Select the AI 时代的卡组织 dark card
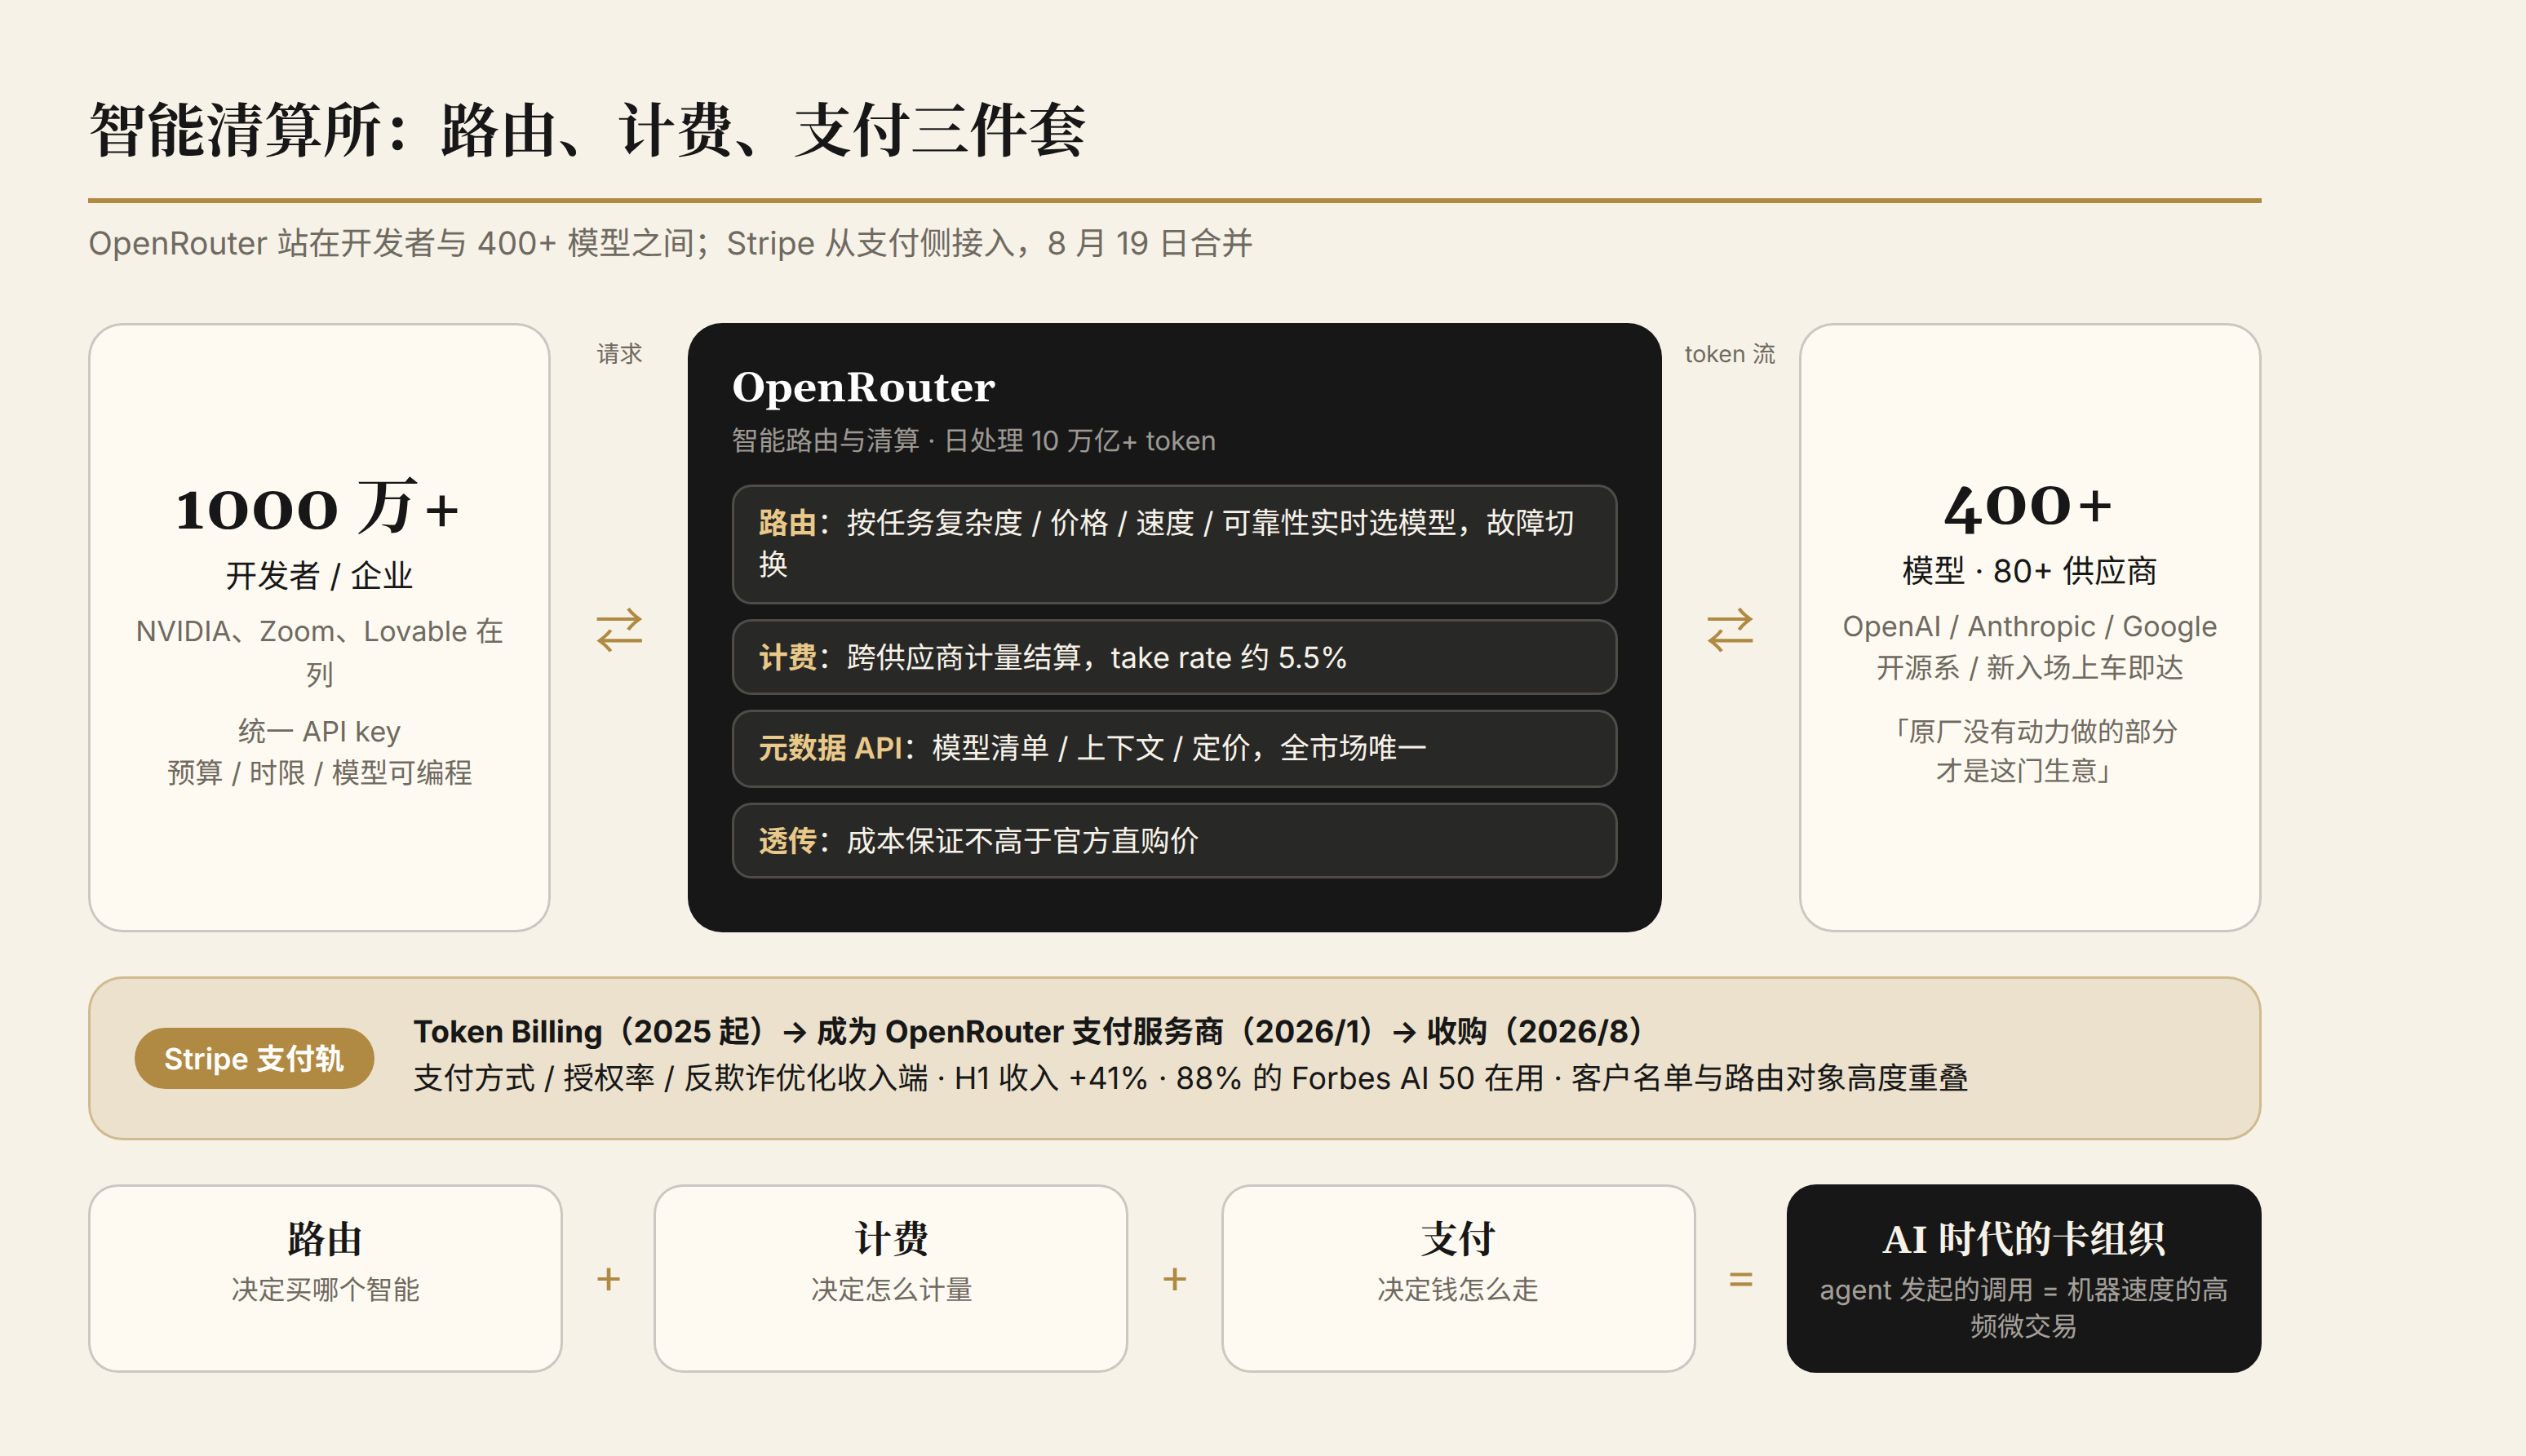Viewport: 2526px width, 1456px height. pyautogui.click(x=2024, y=1278)
